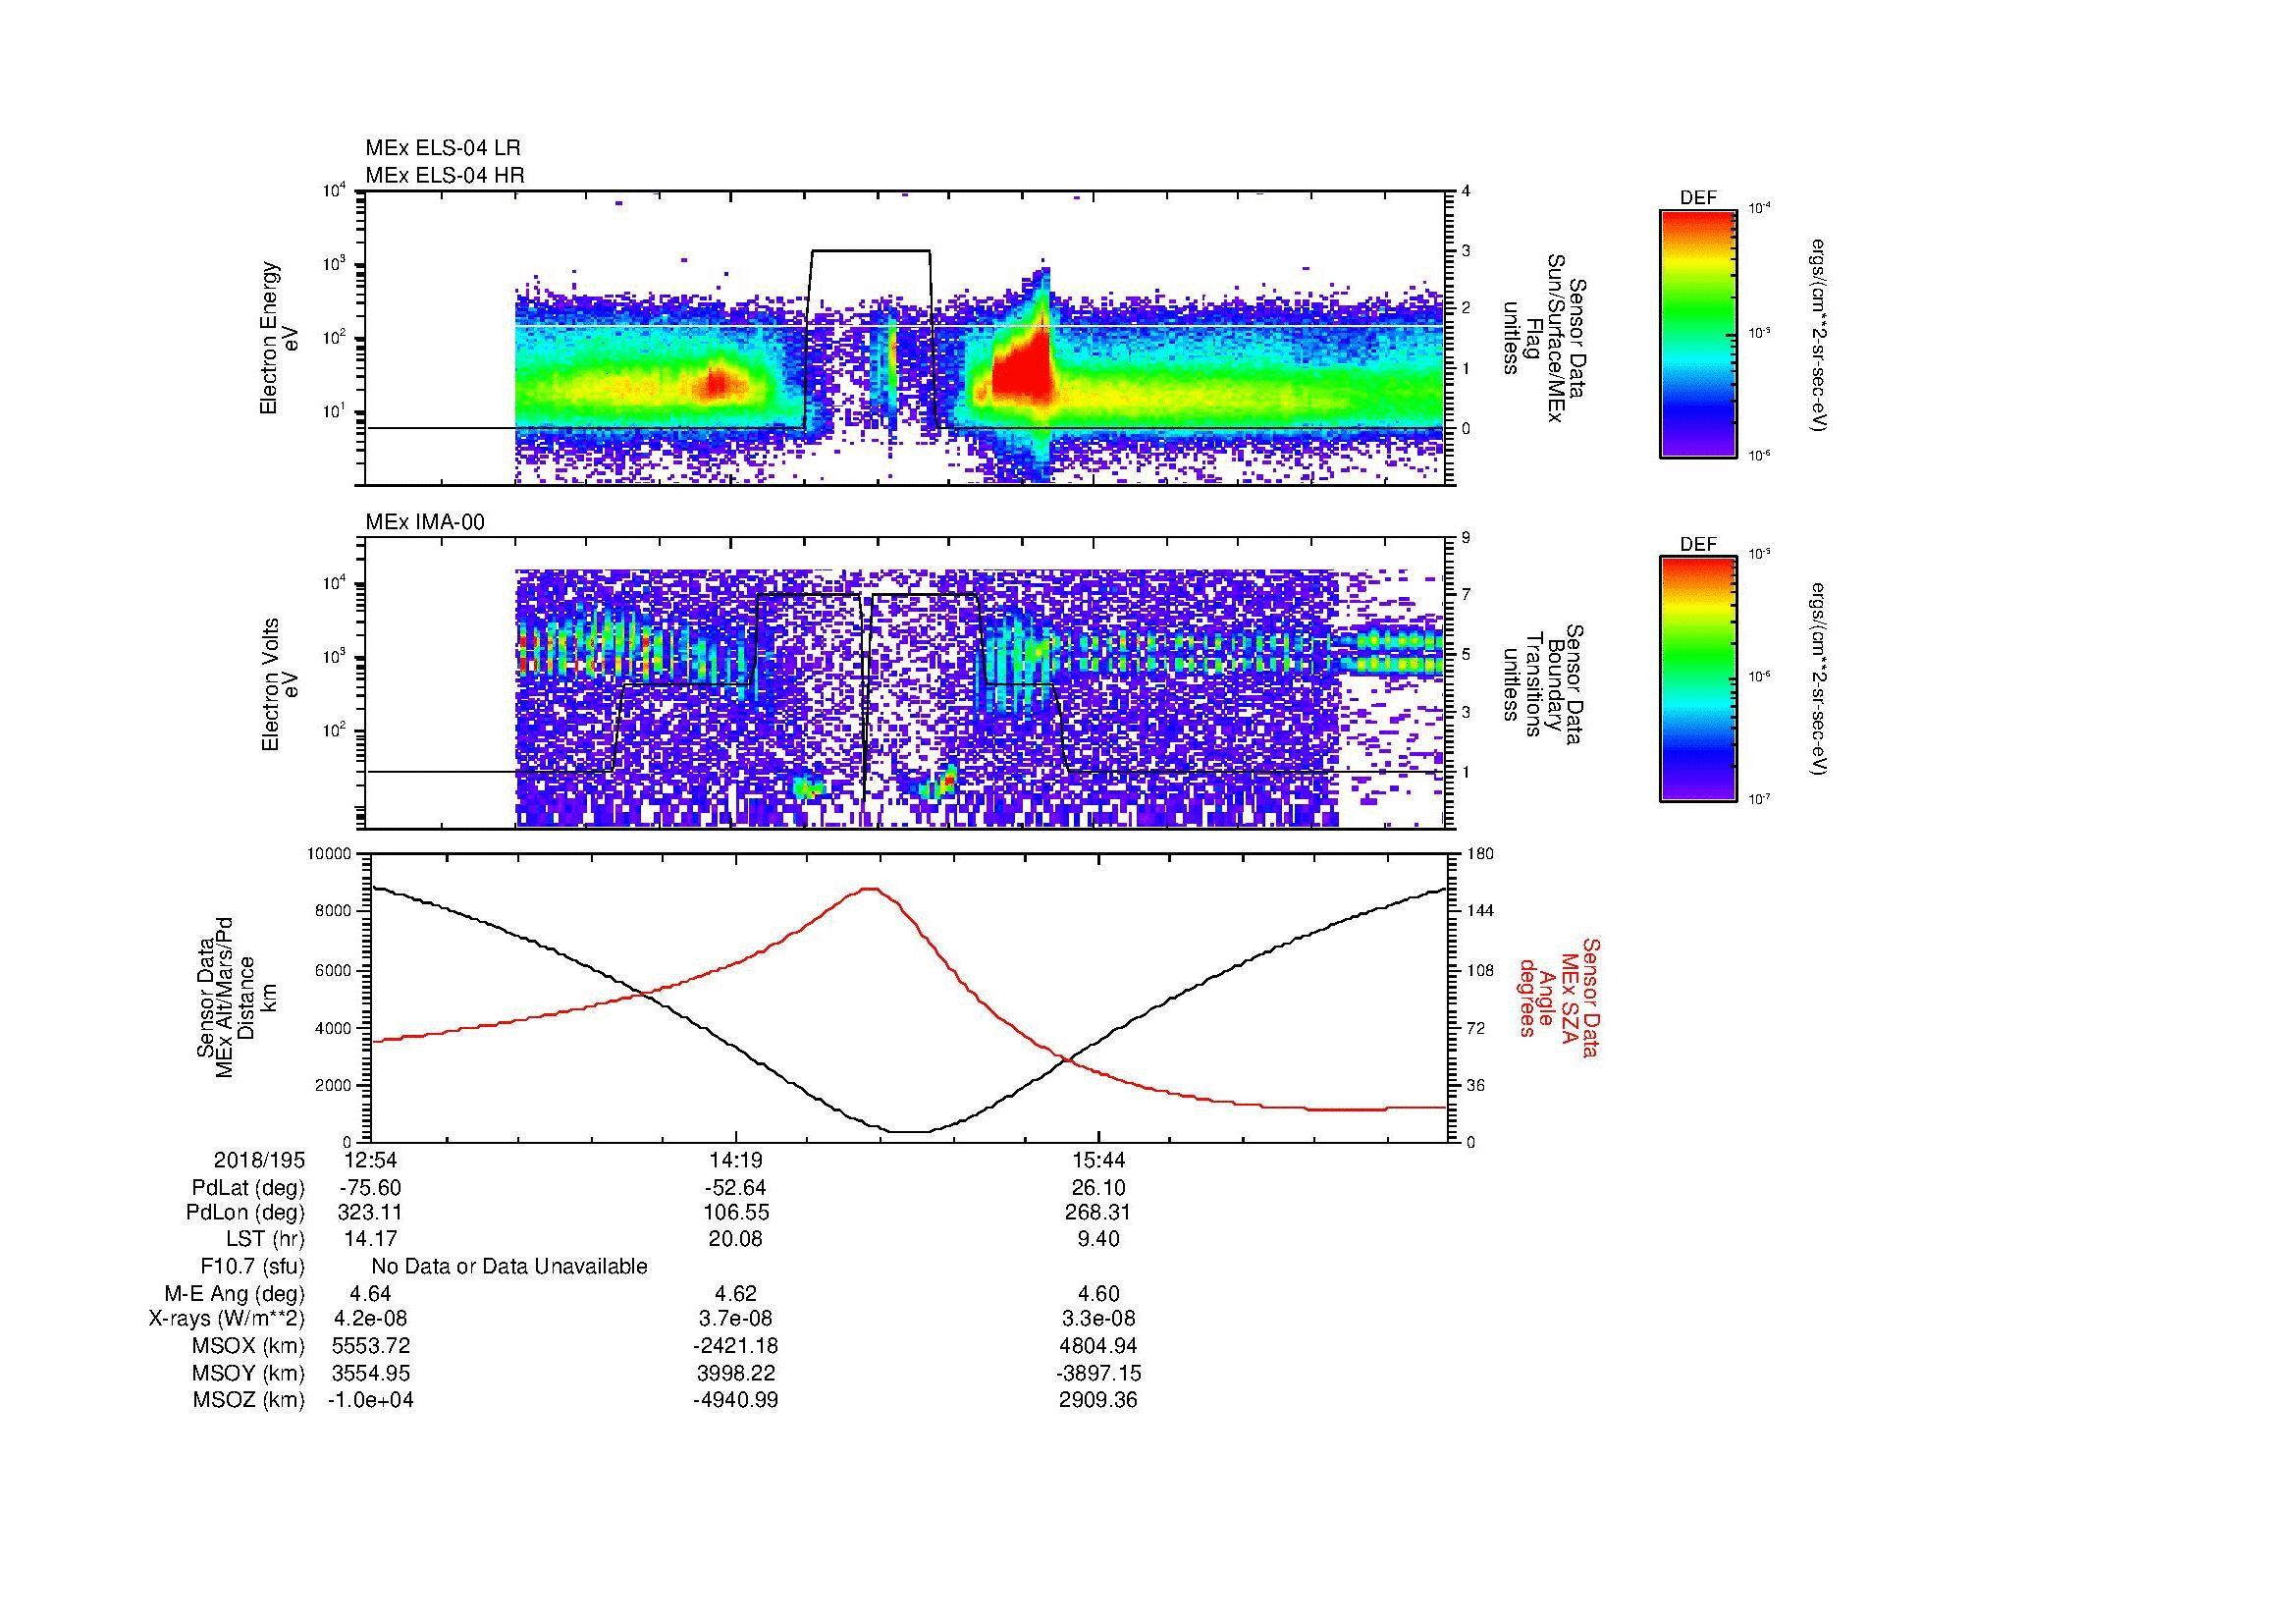The image size is (2296, 1623).
Task: Click the 'M-E Ang (deg)' row label
Action: (x=235, y=1294)
